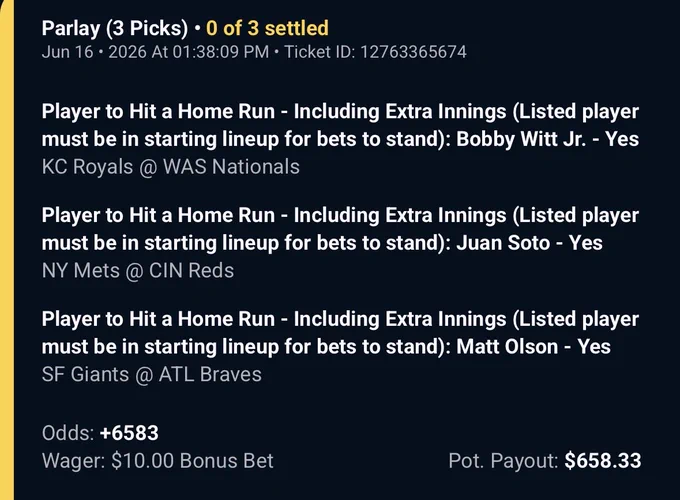
Task: Click the Wager $10.00 Bonus Bet line
Action: (x=157, y=461)
